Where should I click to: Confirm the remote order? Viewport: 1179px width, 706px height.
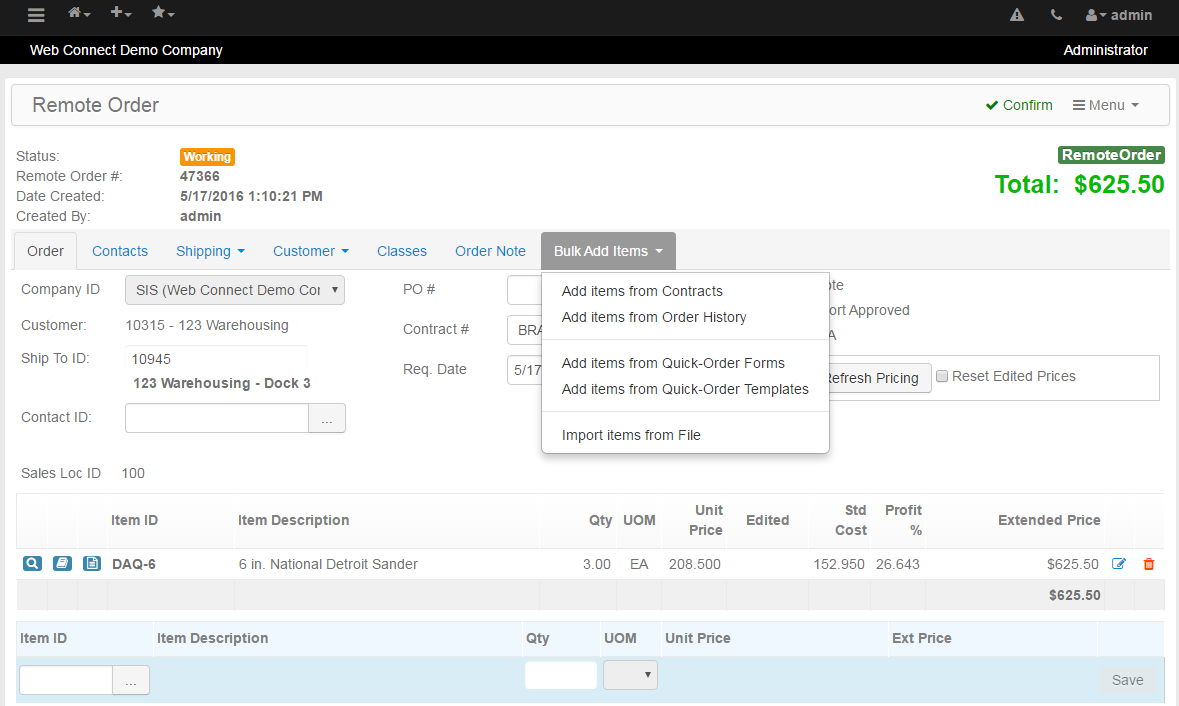click(1019, 105)
